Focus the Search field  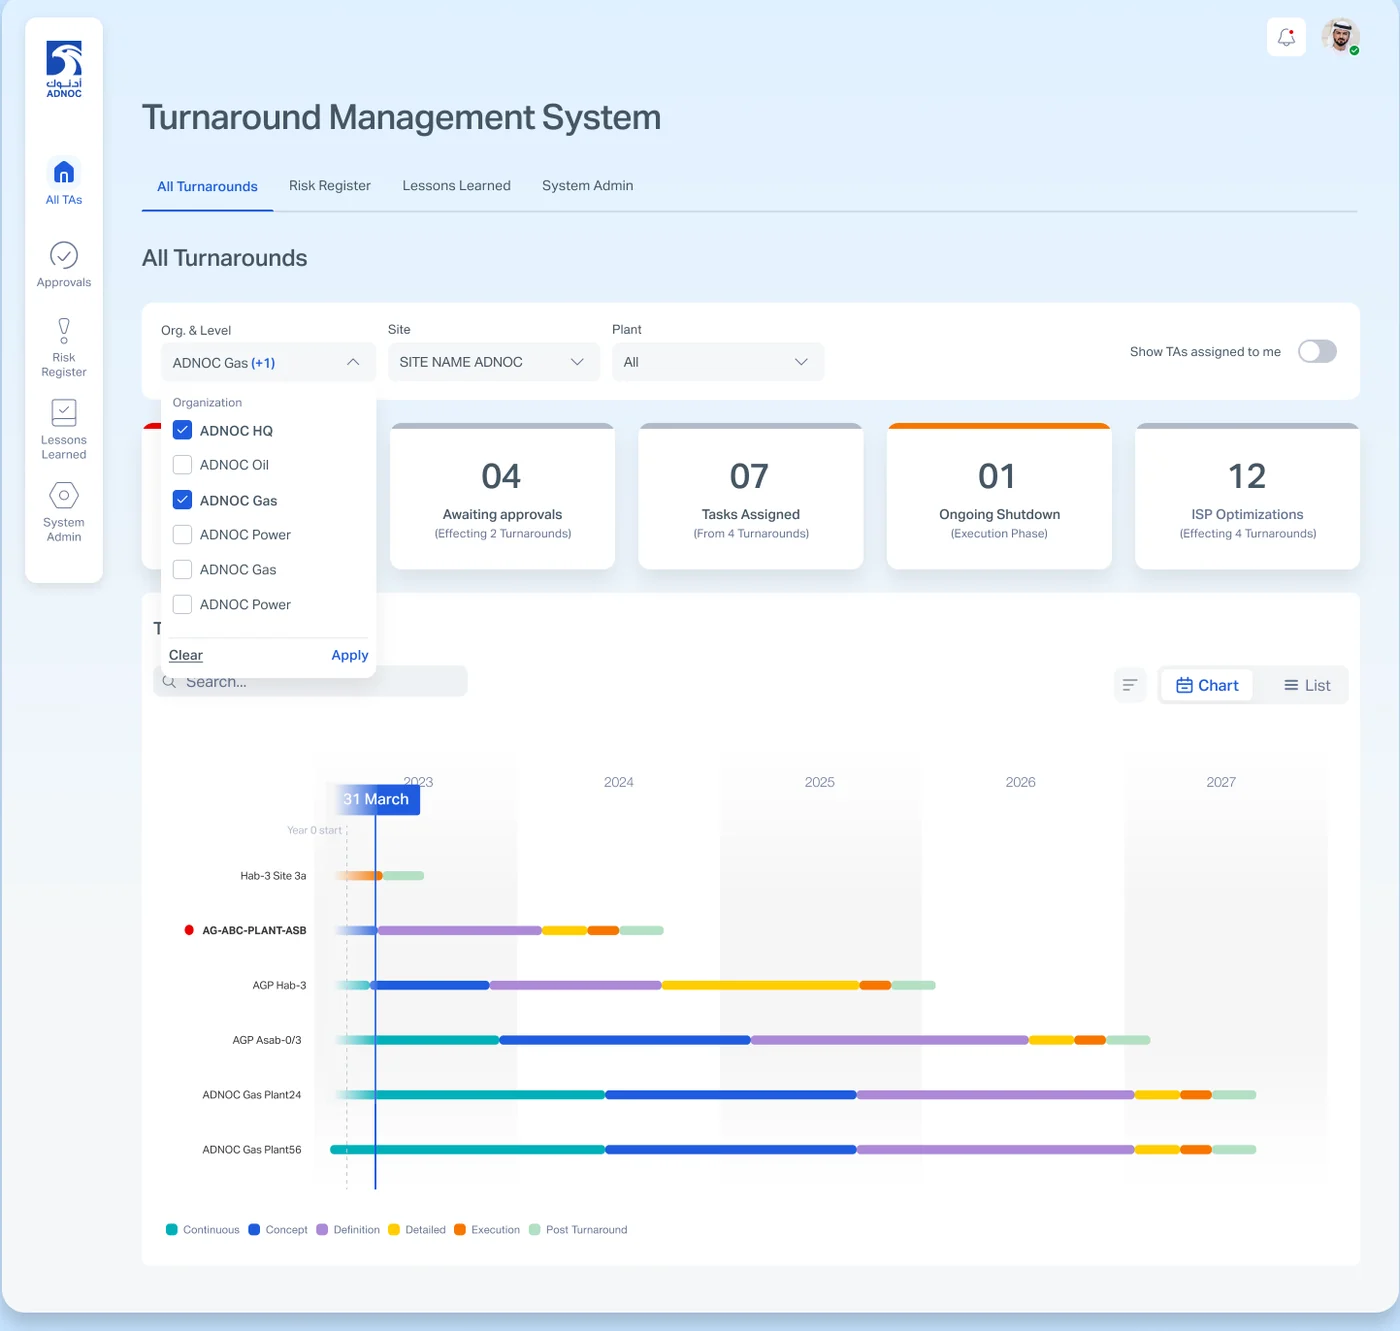[x=310, y=682]
